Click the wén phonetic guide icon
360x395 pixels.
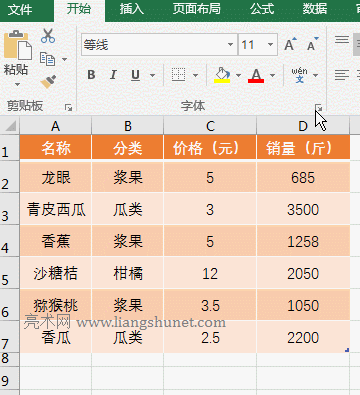coord(299,75)
